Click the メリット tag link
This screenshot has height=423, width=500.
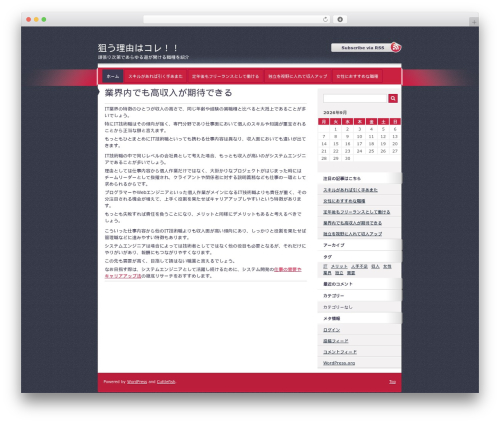coord(339,267)
